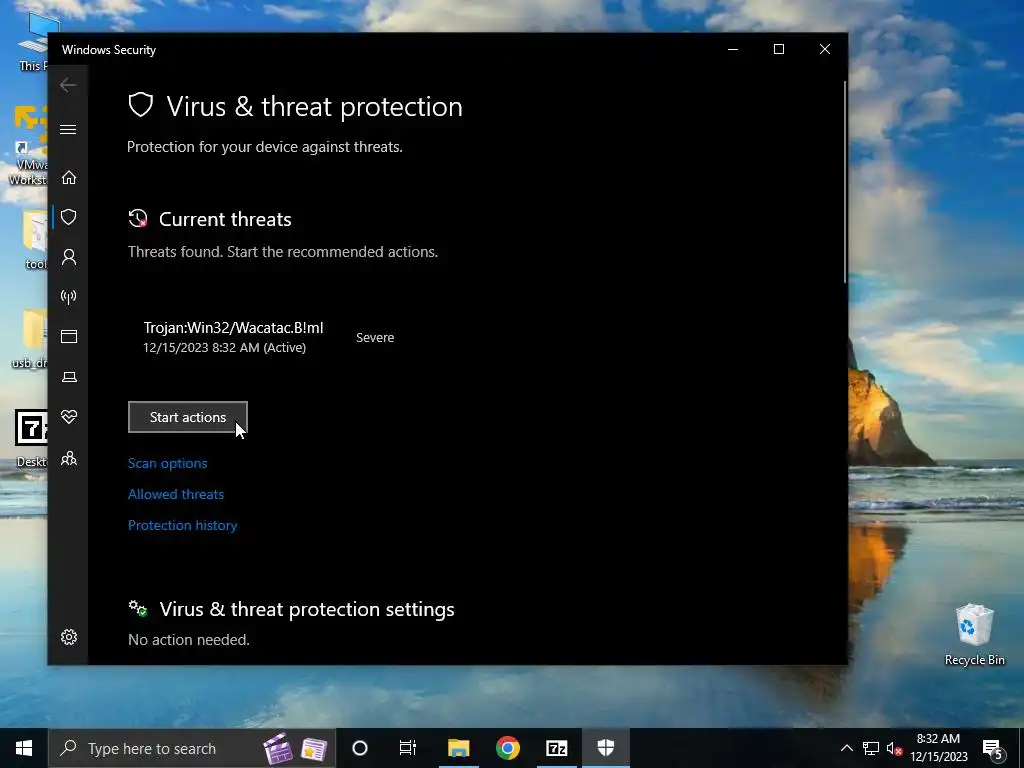This screenshot has width=1024, height=768.
Task: Click the Severe severity label
Action: click(375, 338)
